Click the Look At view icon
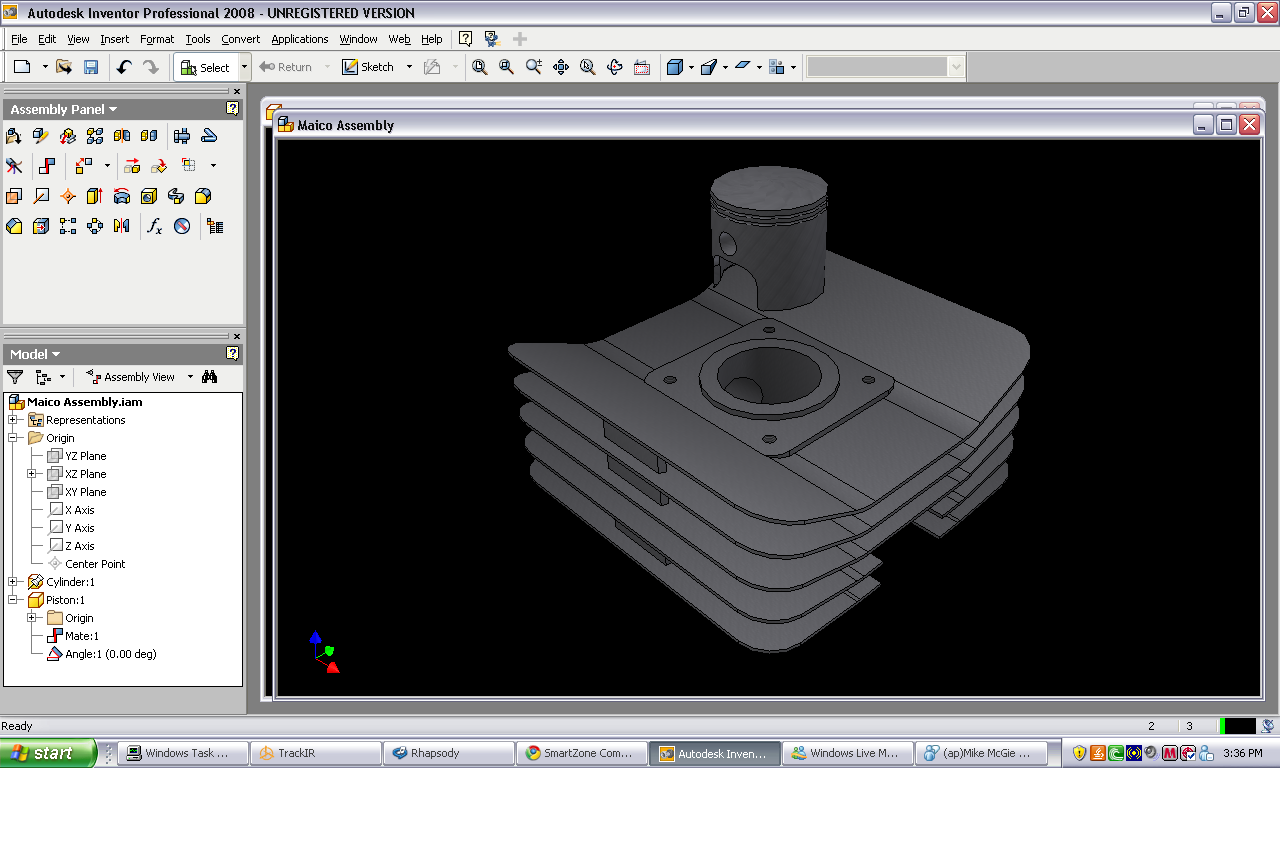Image resolution: width=1280 pixels, height=864 pixels. 642,67
